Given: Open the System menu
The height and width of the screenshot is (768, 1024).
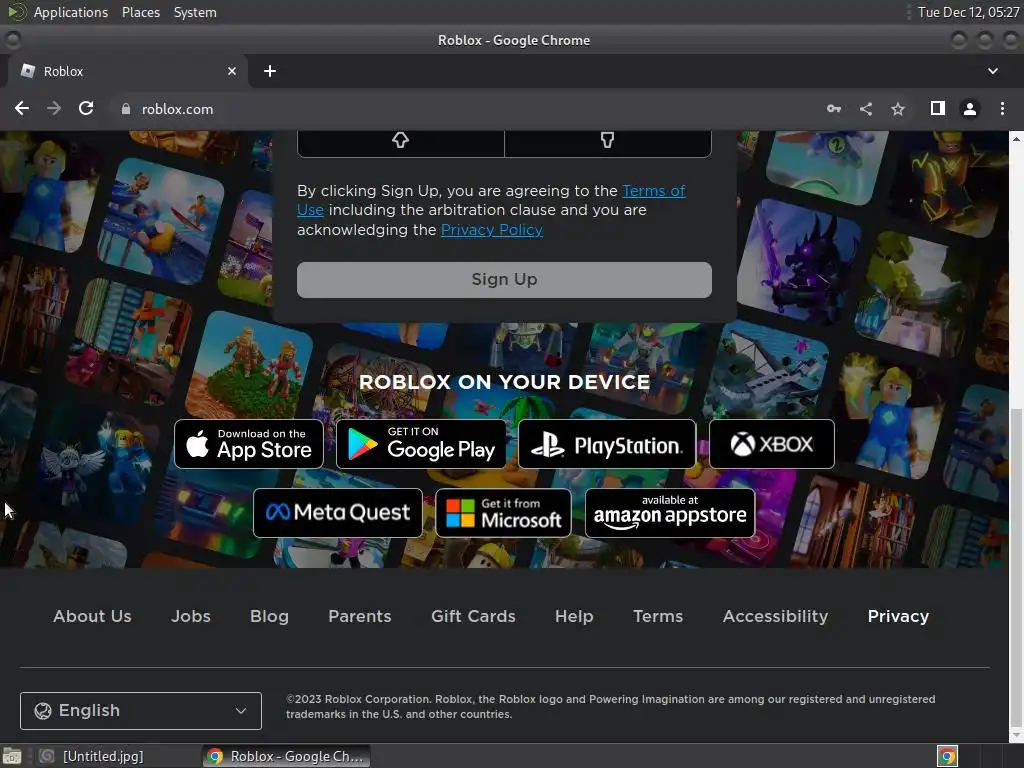Looking at the screenshot, I should pos(195,12).
